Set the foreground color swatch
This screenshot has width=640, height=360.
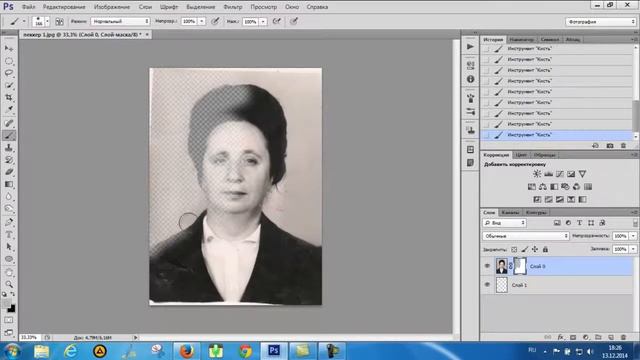(7, 304)
